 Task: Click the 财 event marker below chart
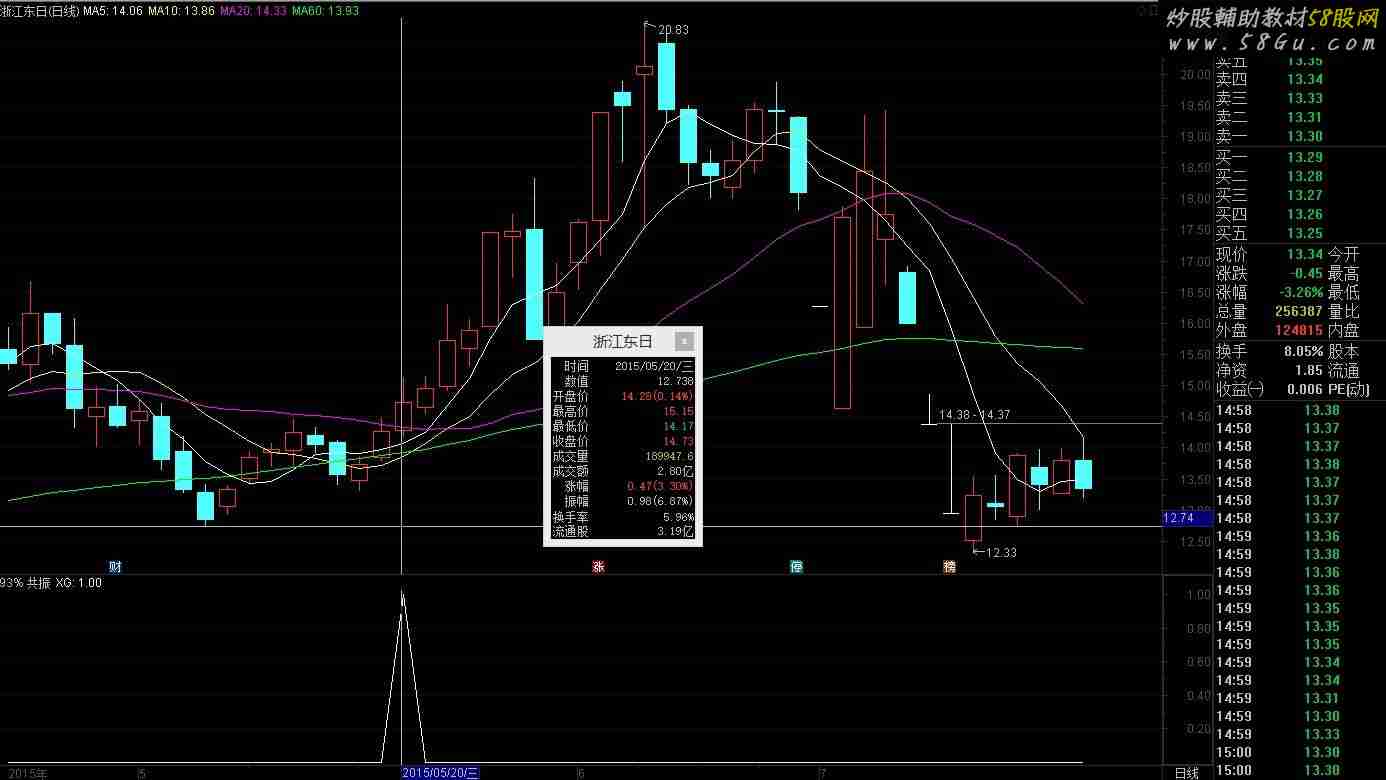pyautogui.click(x=115, y=567)
